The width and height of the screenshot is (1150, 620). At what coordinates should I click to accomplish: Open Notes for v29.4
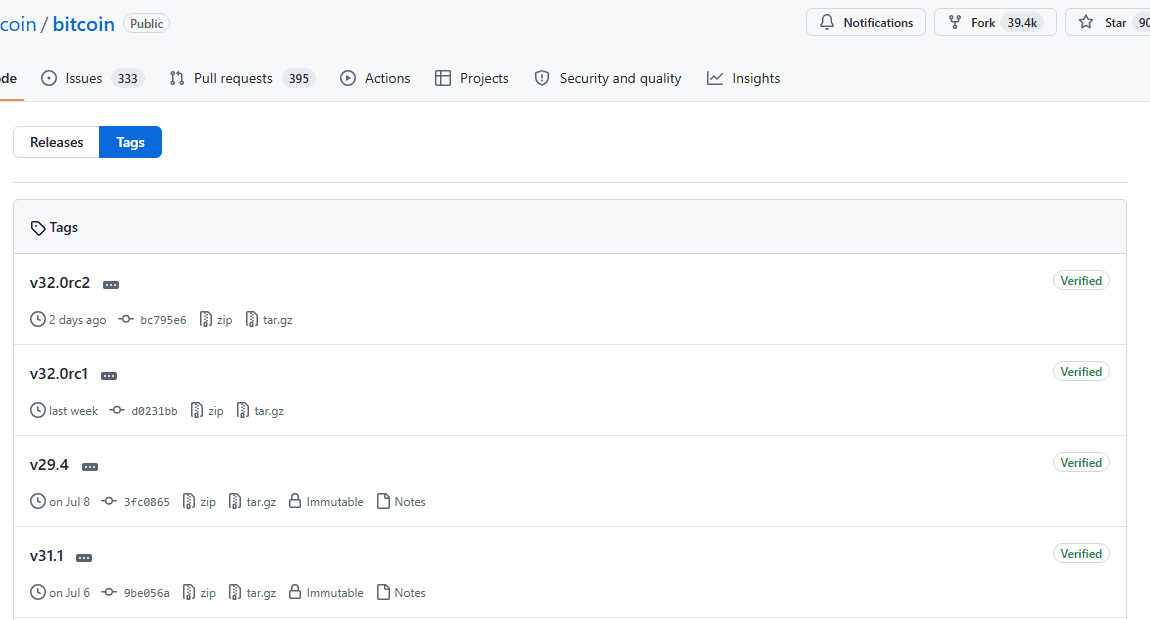(x=401, y=502)
